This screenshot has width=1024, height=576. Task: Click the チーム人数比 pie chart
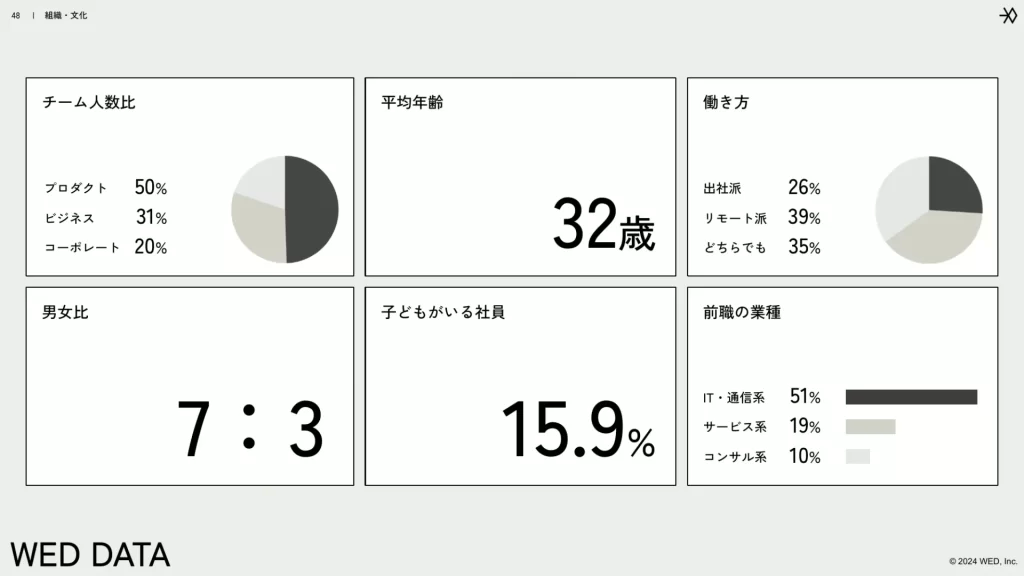[285, 209]
